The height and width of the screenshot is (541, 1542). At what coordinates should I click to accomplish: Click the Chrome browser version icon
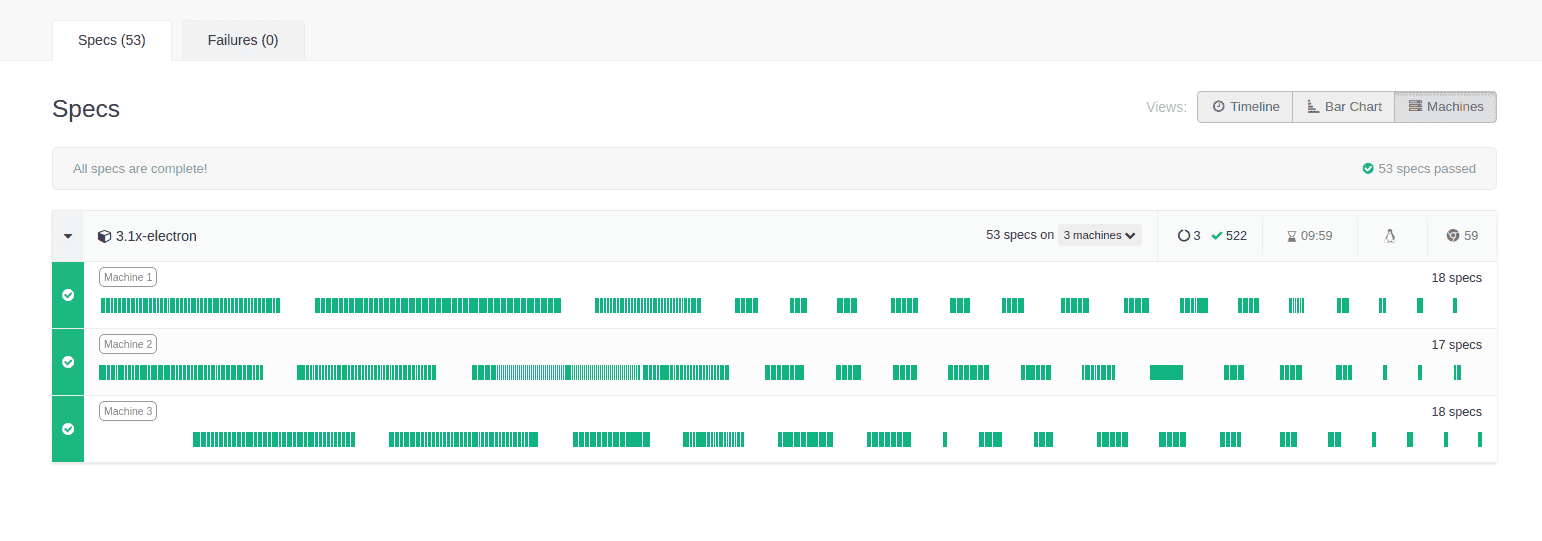(x=1452, y=236)
